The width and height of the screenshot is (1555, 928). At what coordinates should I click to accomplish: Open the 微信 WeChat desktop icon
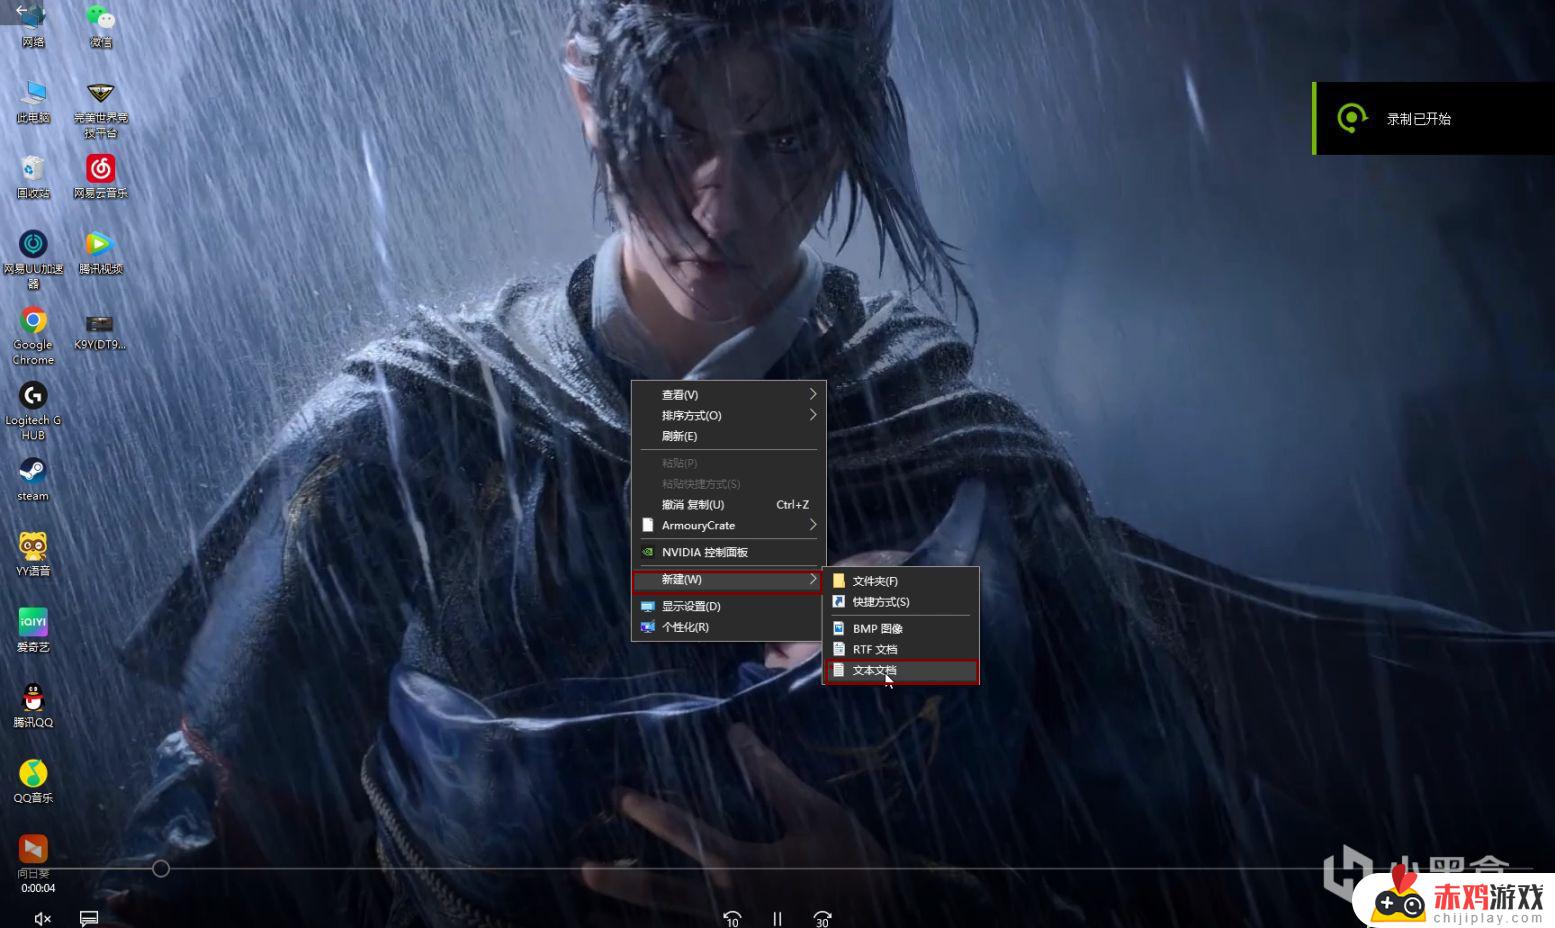click(x=100, y=26)
